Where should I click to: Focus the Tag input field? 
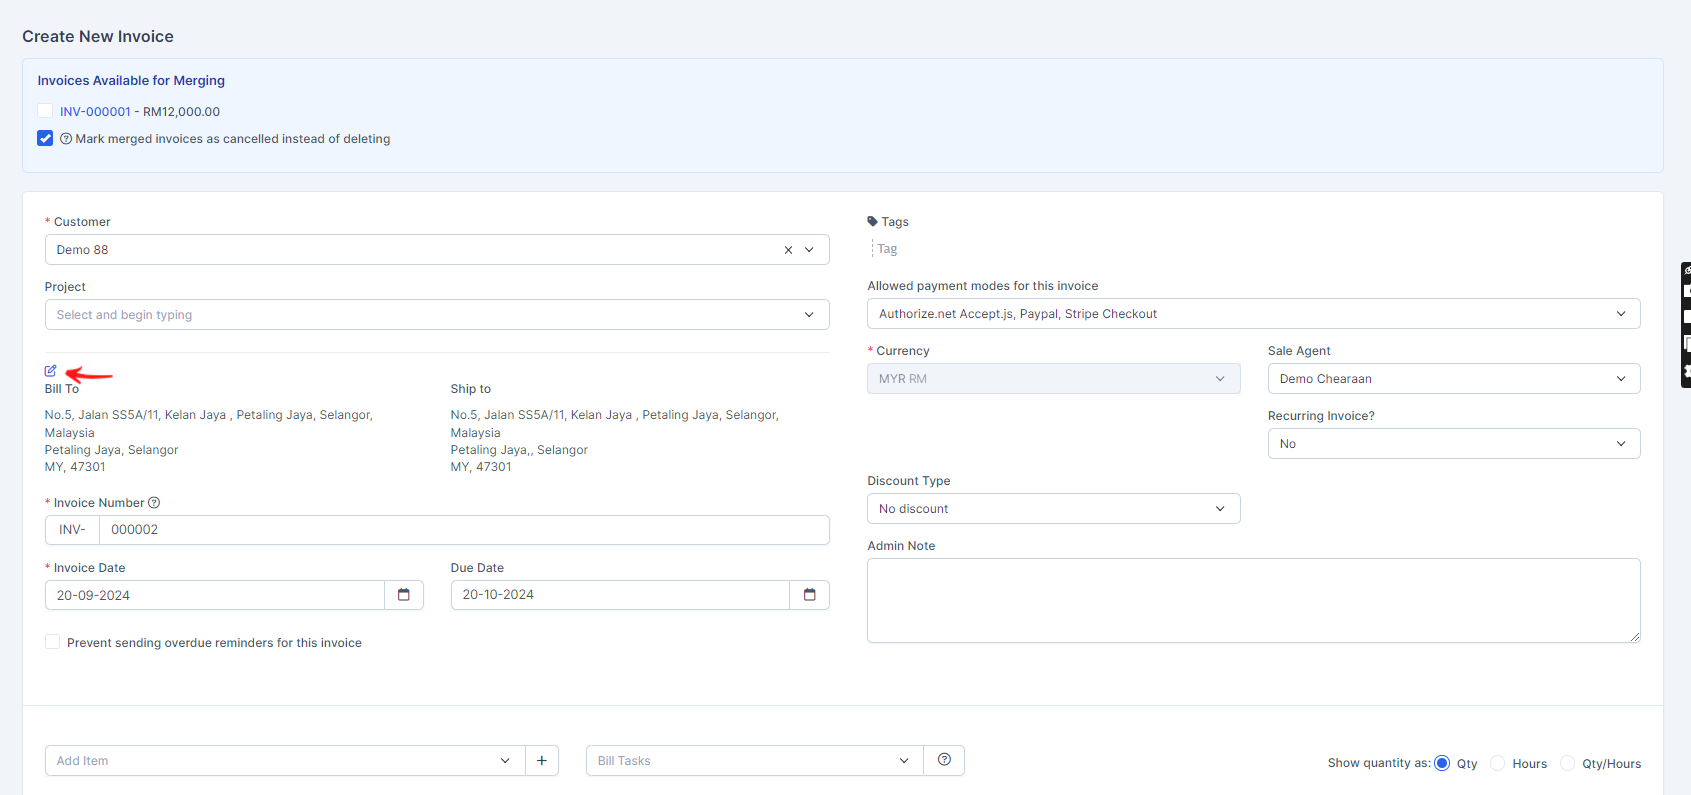(900, 249)
